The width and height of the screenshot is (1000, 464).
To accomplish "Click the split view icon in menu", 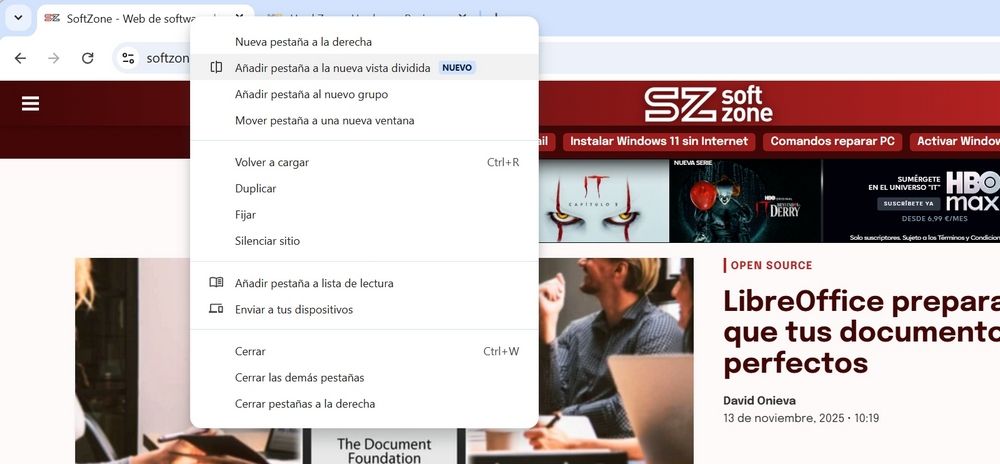I will pos(216,67).
